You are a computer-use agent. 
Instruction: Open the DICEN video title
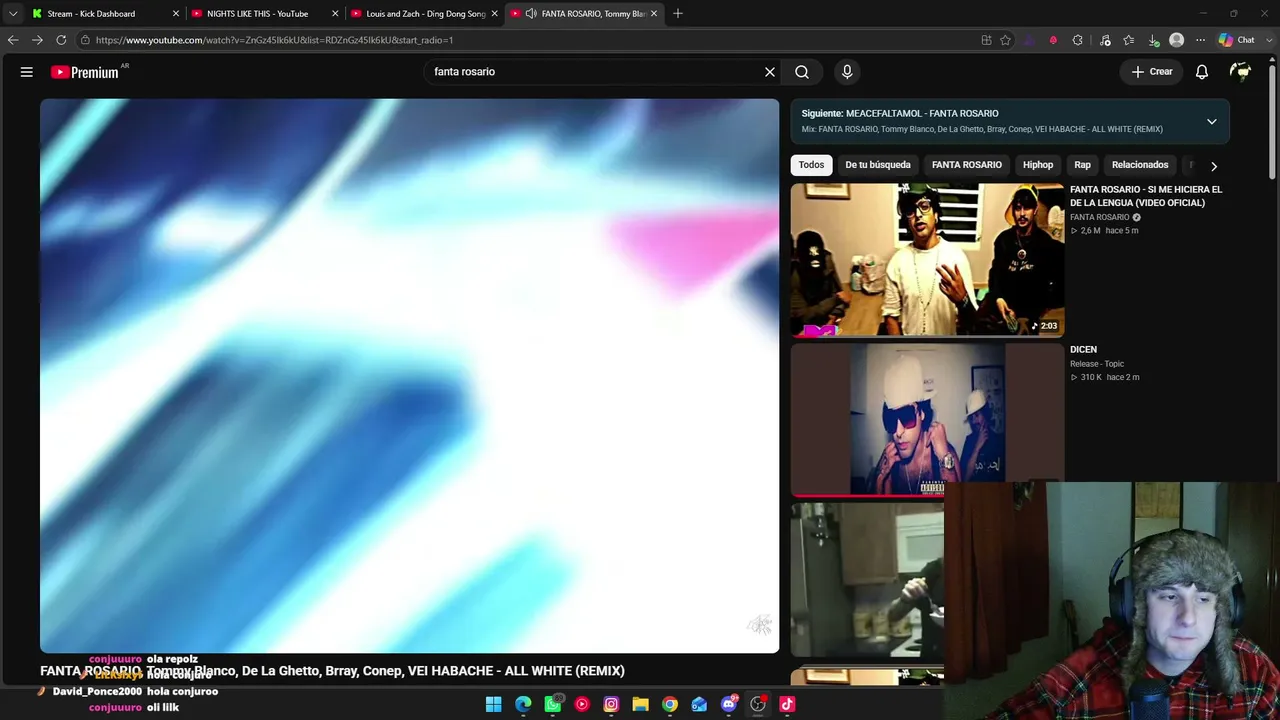click(1083, 349)
